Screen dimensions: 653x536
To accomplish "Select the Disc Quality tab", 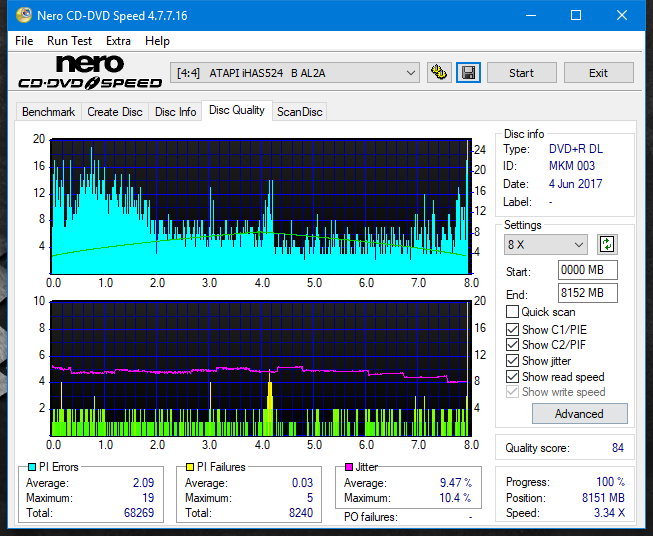I will [237, 110].
